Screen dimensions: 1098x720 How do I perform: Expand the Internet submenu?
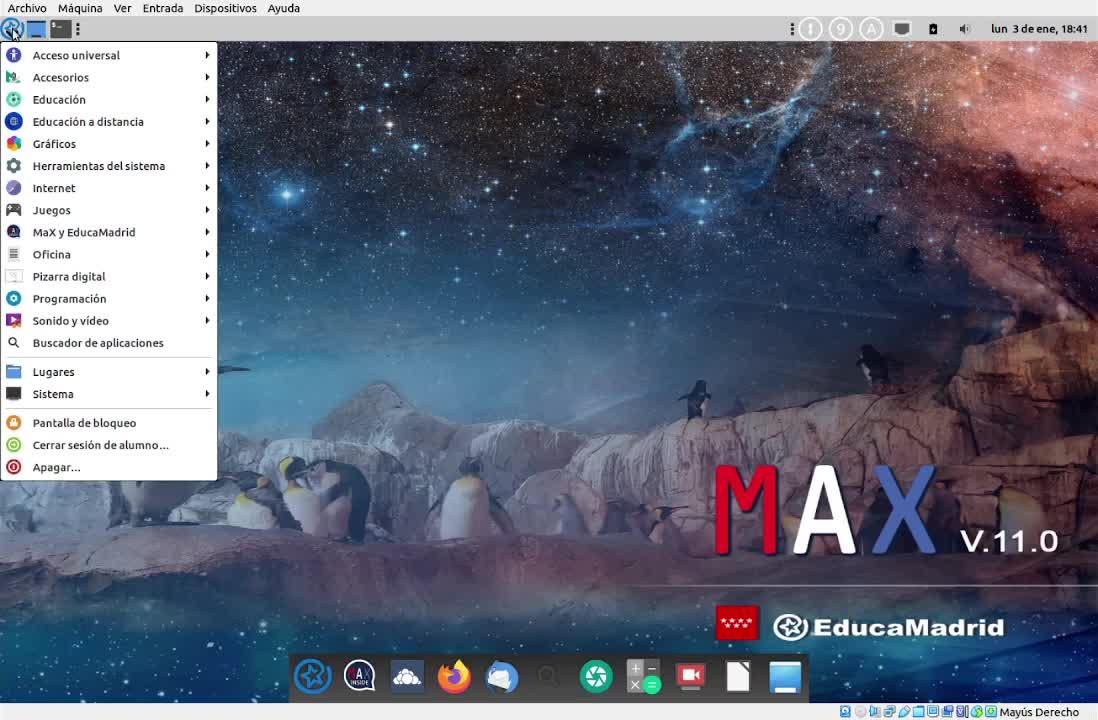(x=109, y=188)
